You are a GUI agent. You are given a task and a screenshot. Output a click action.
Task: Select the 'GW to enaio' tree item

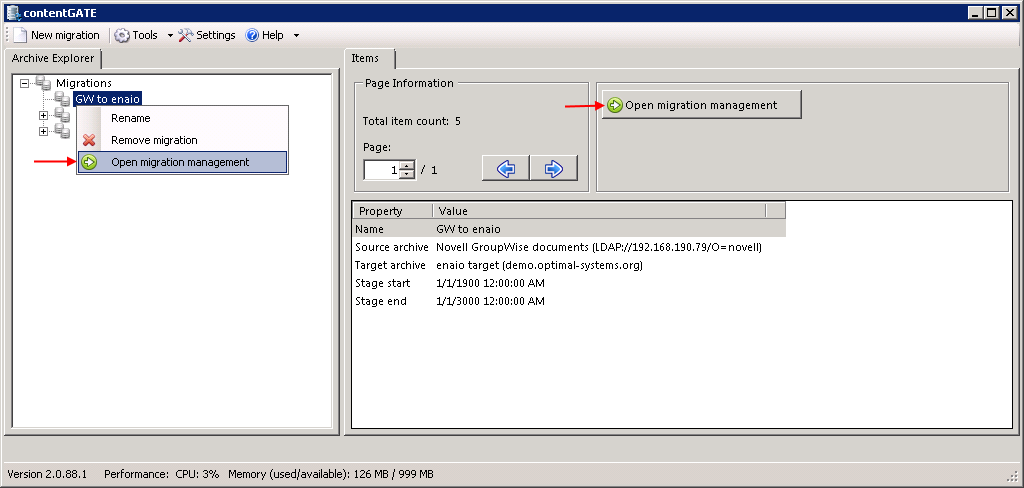(107, 99)
